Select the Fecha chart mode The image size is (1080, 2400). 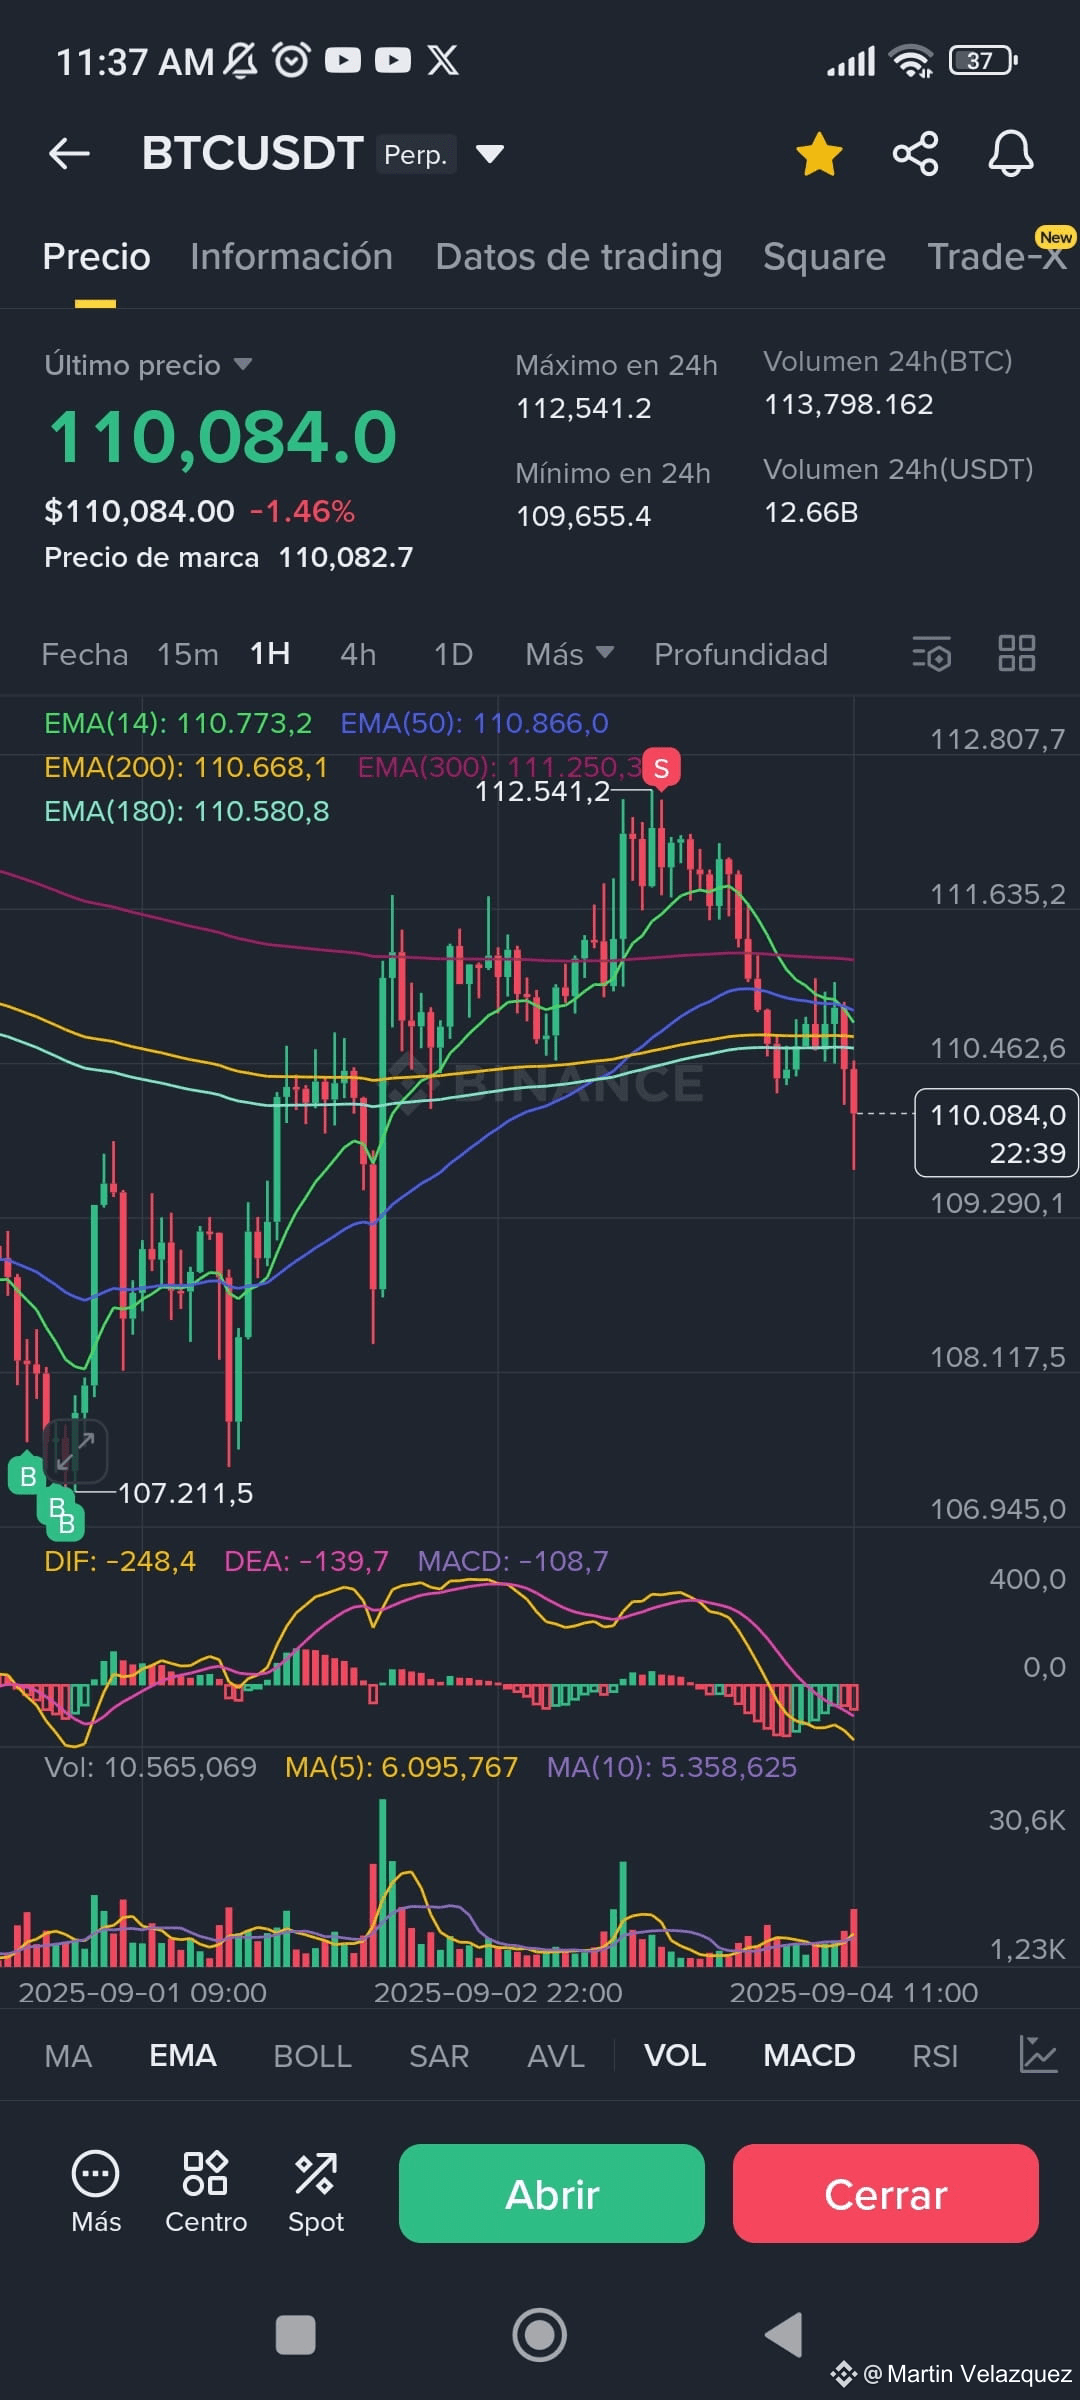coord(85,654)
